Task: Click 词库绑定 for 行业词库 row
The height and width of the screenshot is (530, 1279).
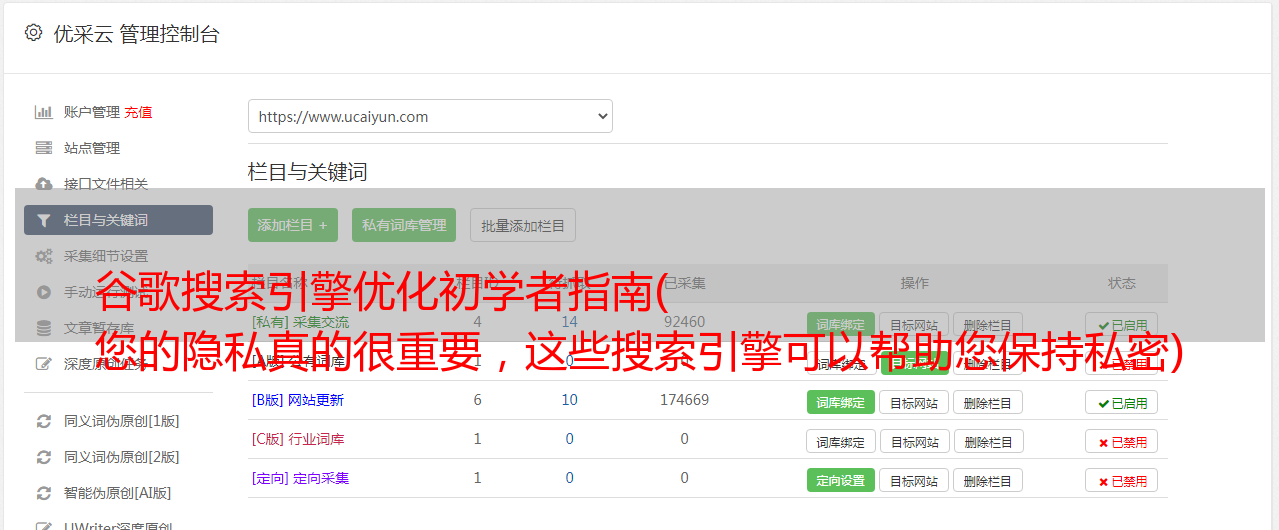Action: tap(841, 441)
